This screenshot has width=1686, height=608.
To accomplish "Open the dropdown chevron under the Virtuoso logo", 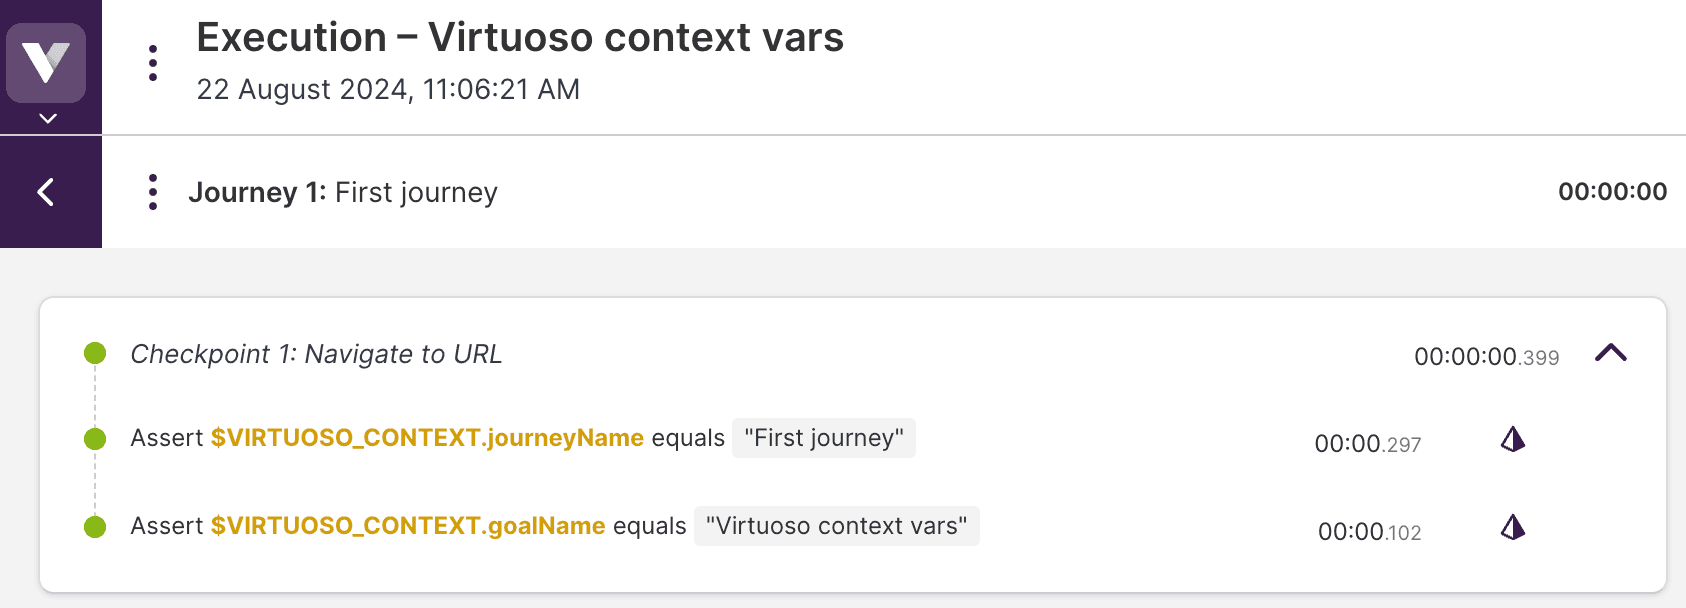I will point(46,118).
